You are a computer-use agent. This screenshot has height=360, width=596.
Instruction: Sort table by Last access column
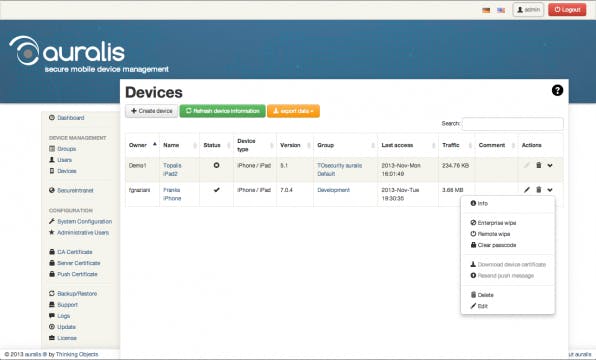[x=408, y=145]
